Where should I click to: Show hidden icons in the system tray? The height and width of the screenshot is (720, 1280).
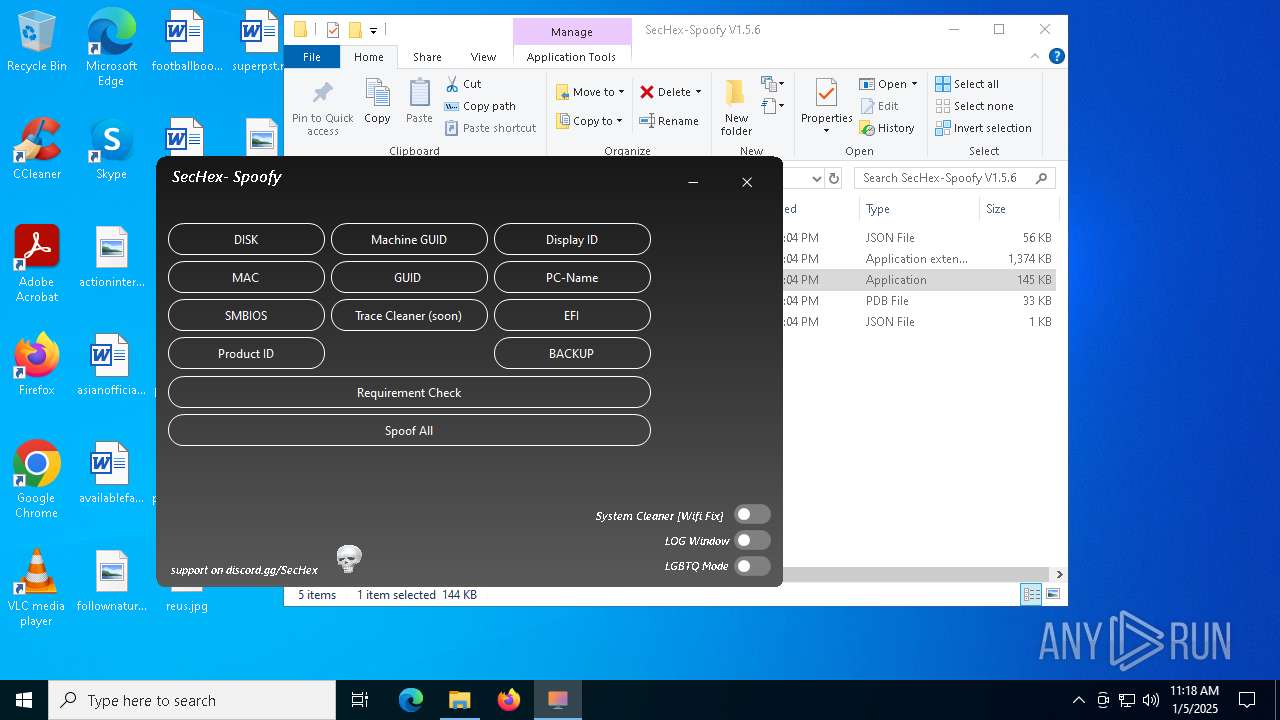[1078, 700]
